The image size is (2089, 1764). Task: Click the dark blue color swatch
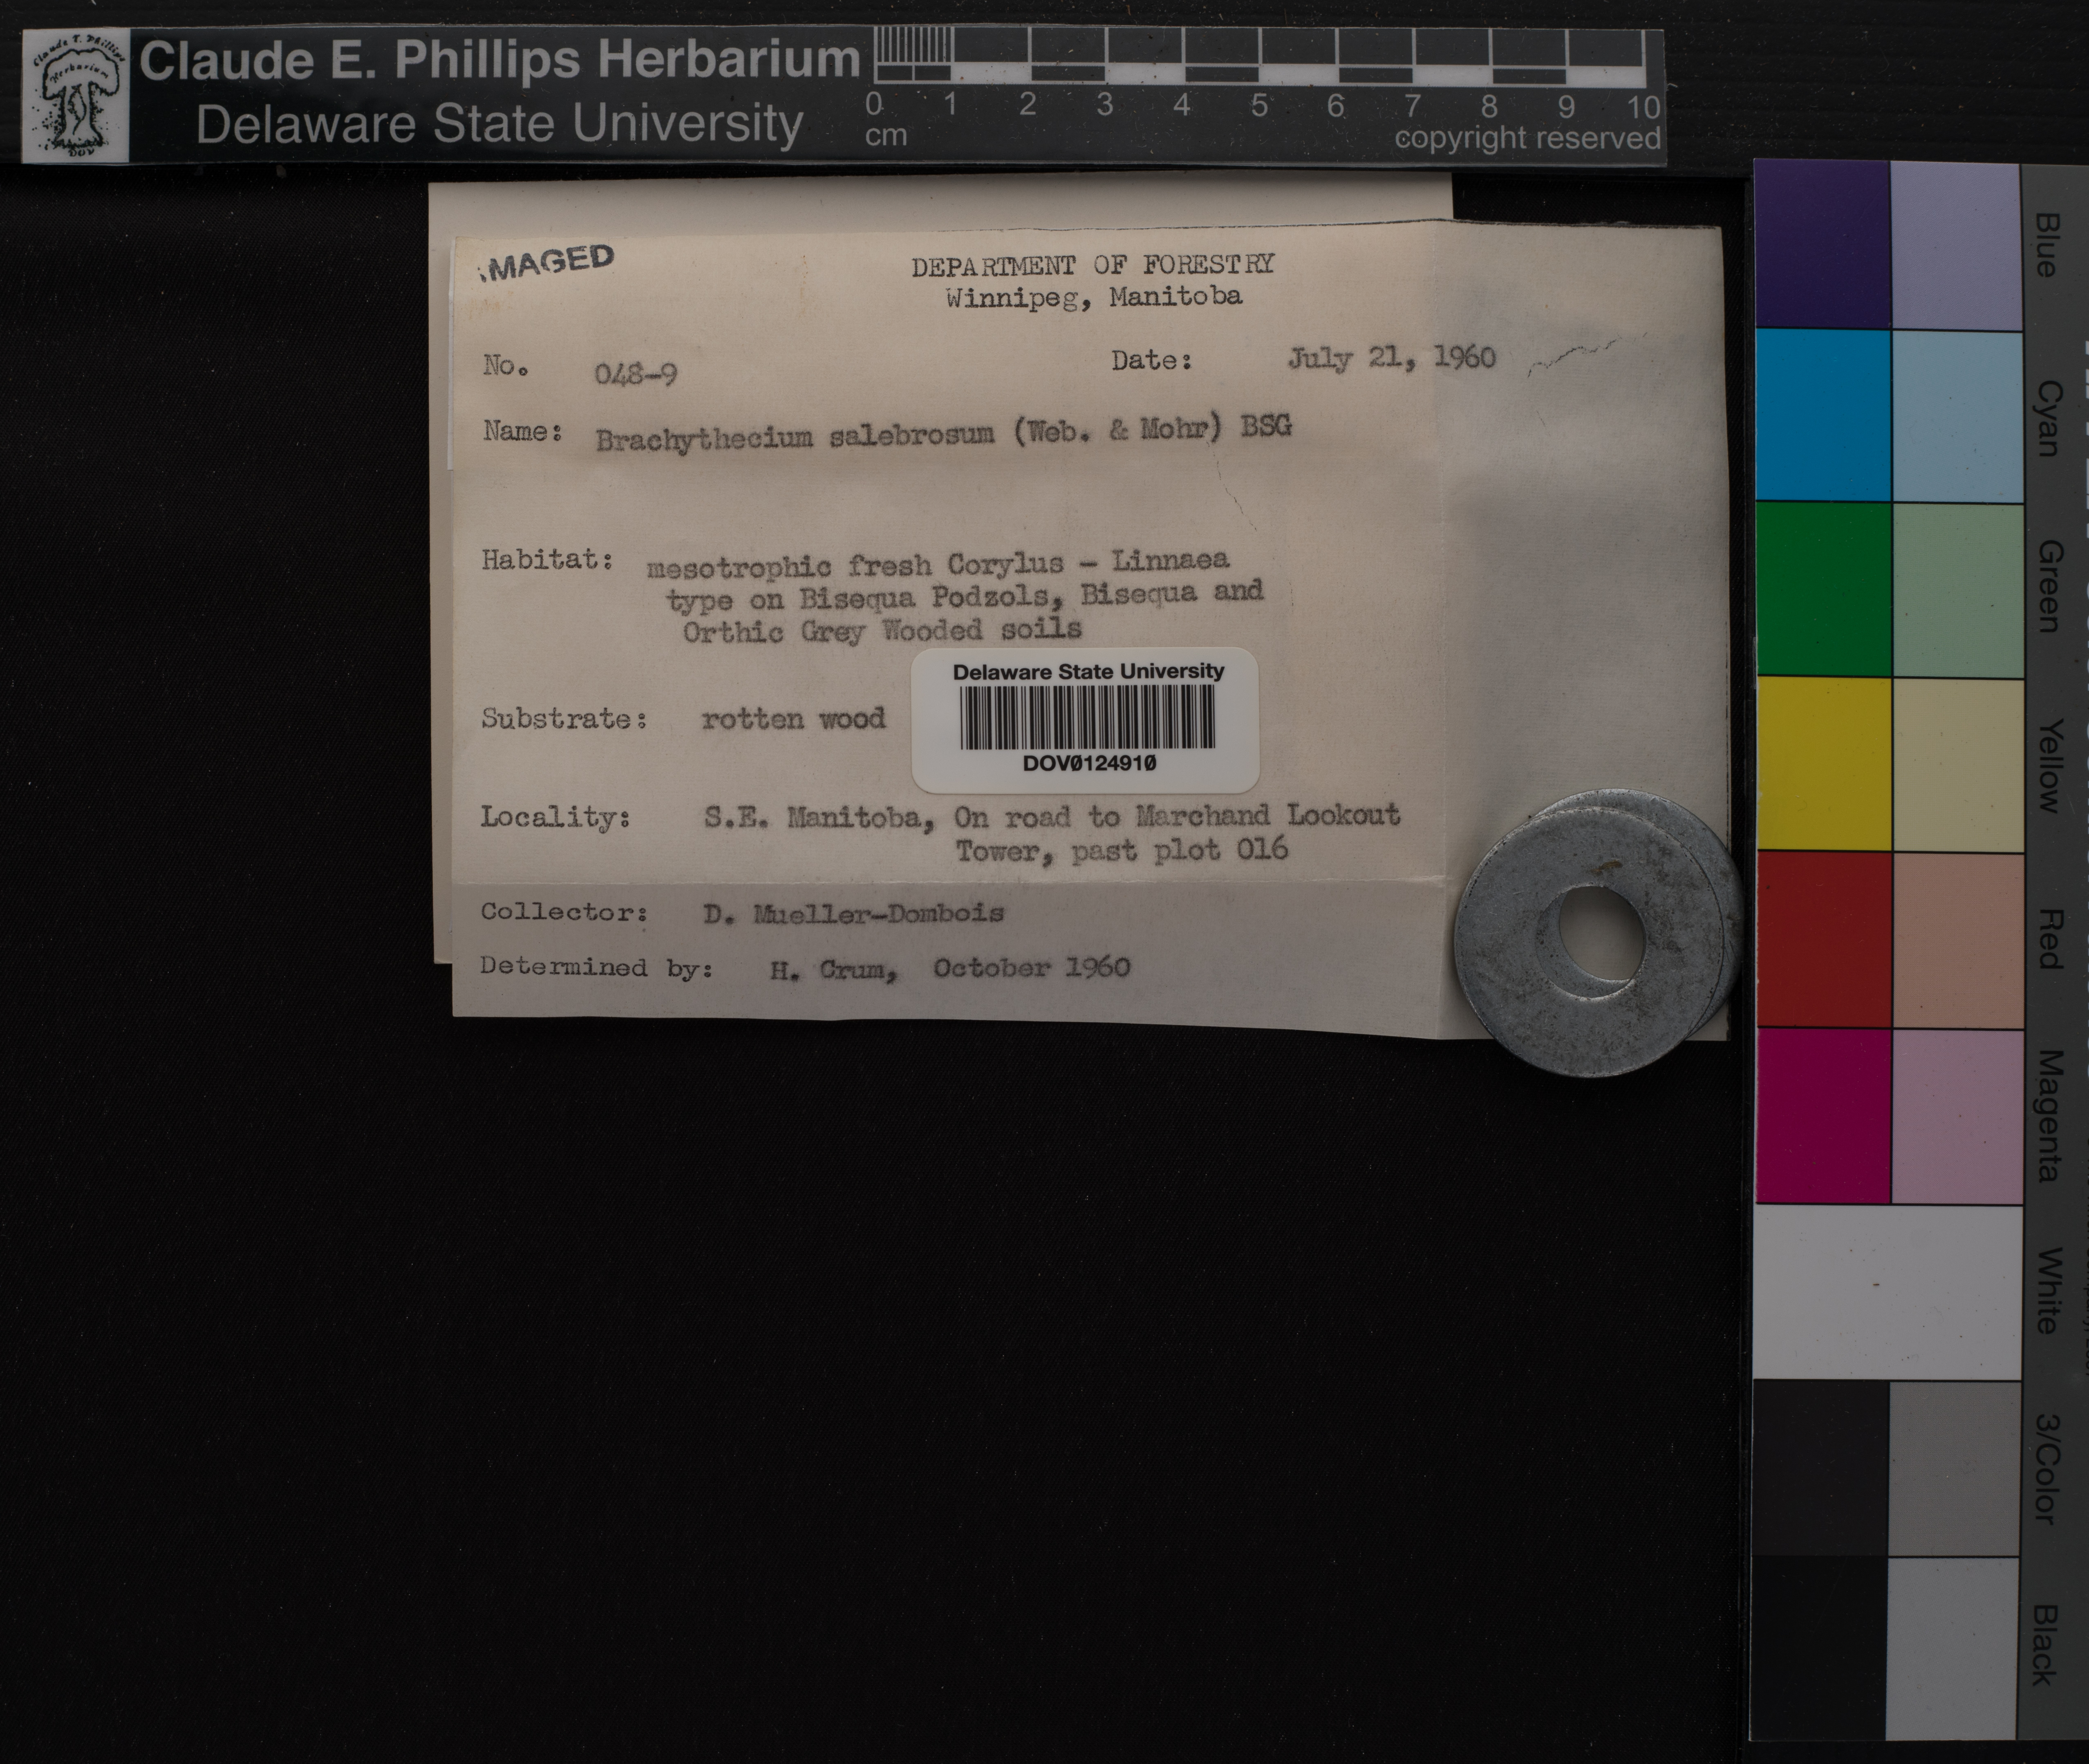[1822, 245]
